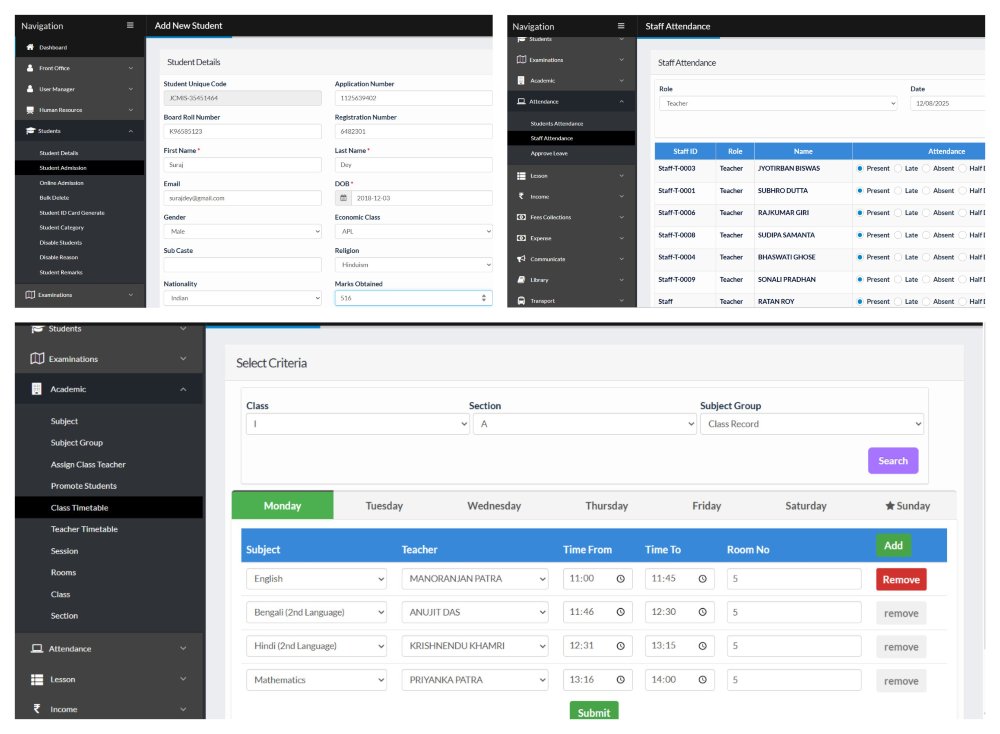This screenshot has width=1000, height=734.
Task: Mark SONALI PRADHAN as Late
Action: (x=898, y=279)
